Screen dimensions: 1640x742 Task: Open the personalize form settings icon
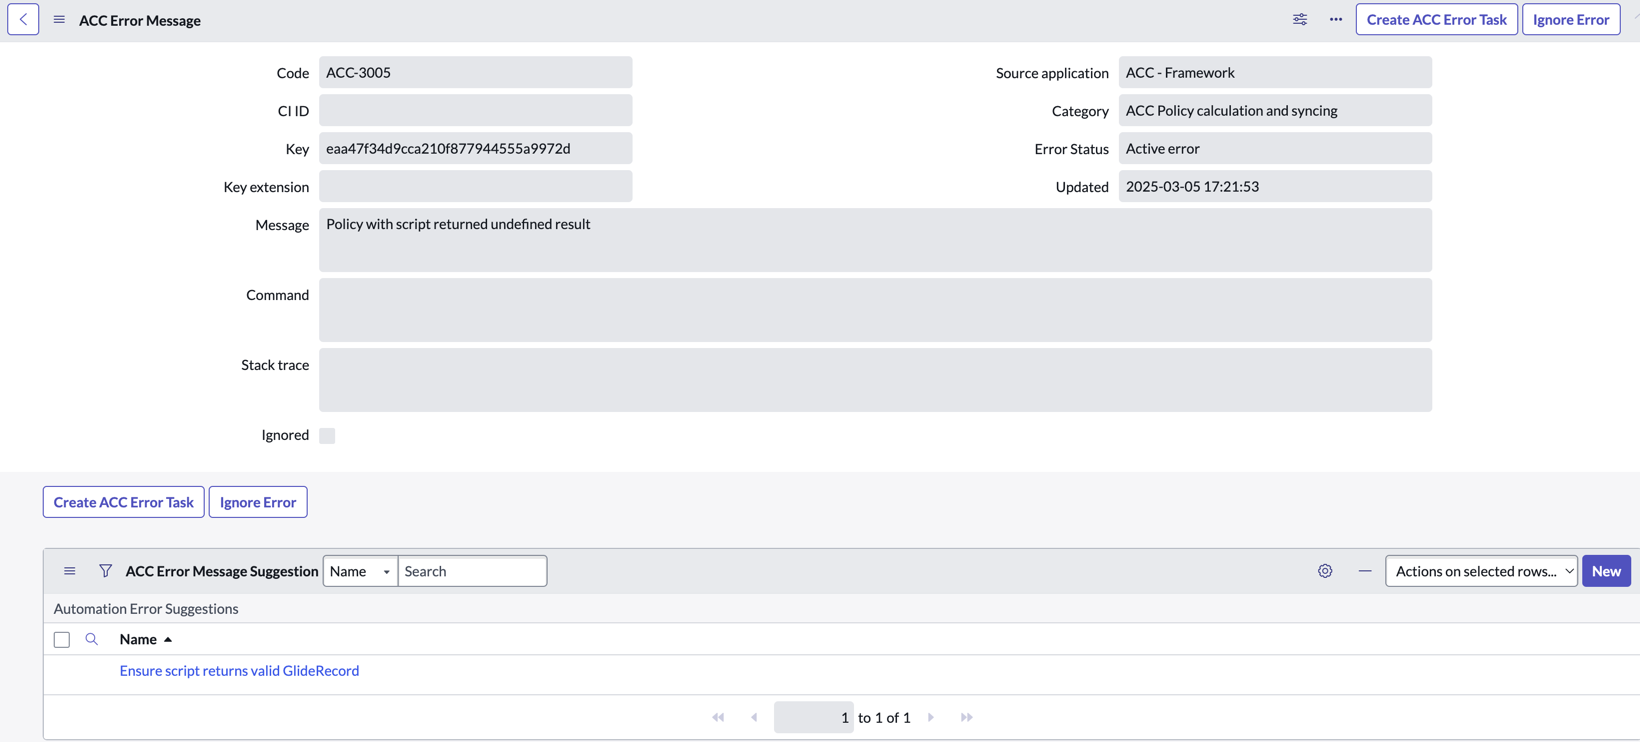[x=1299, y=19]
